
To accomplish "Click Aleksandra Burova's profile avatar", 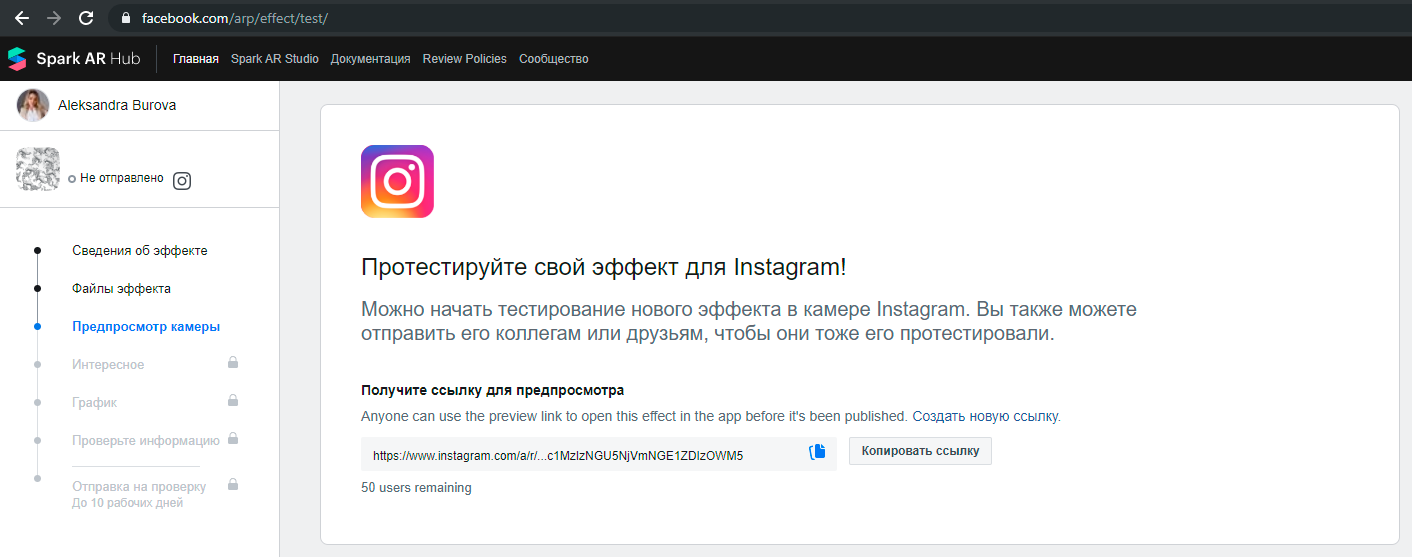I will coord(33,105).
